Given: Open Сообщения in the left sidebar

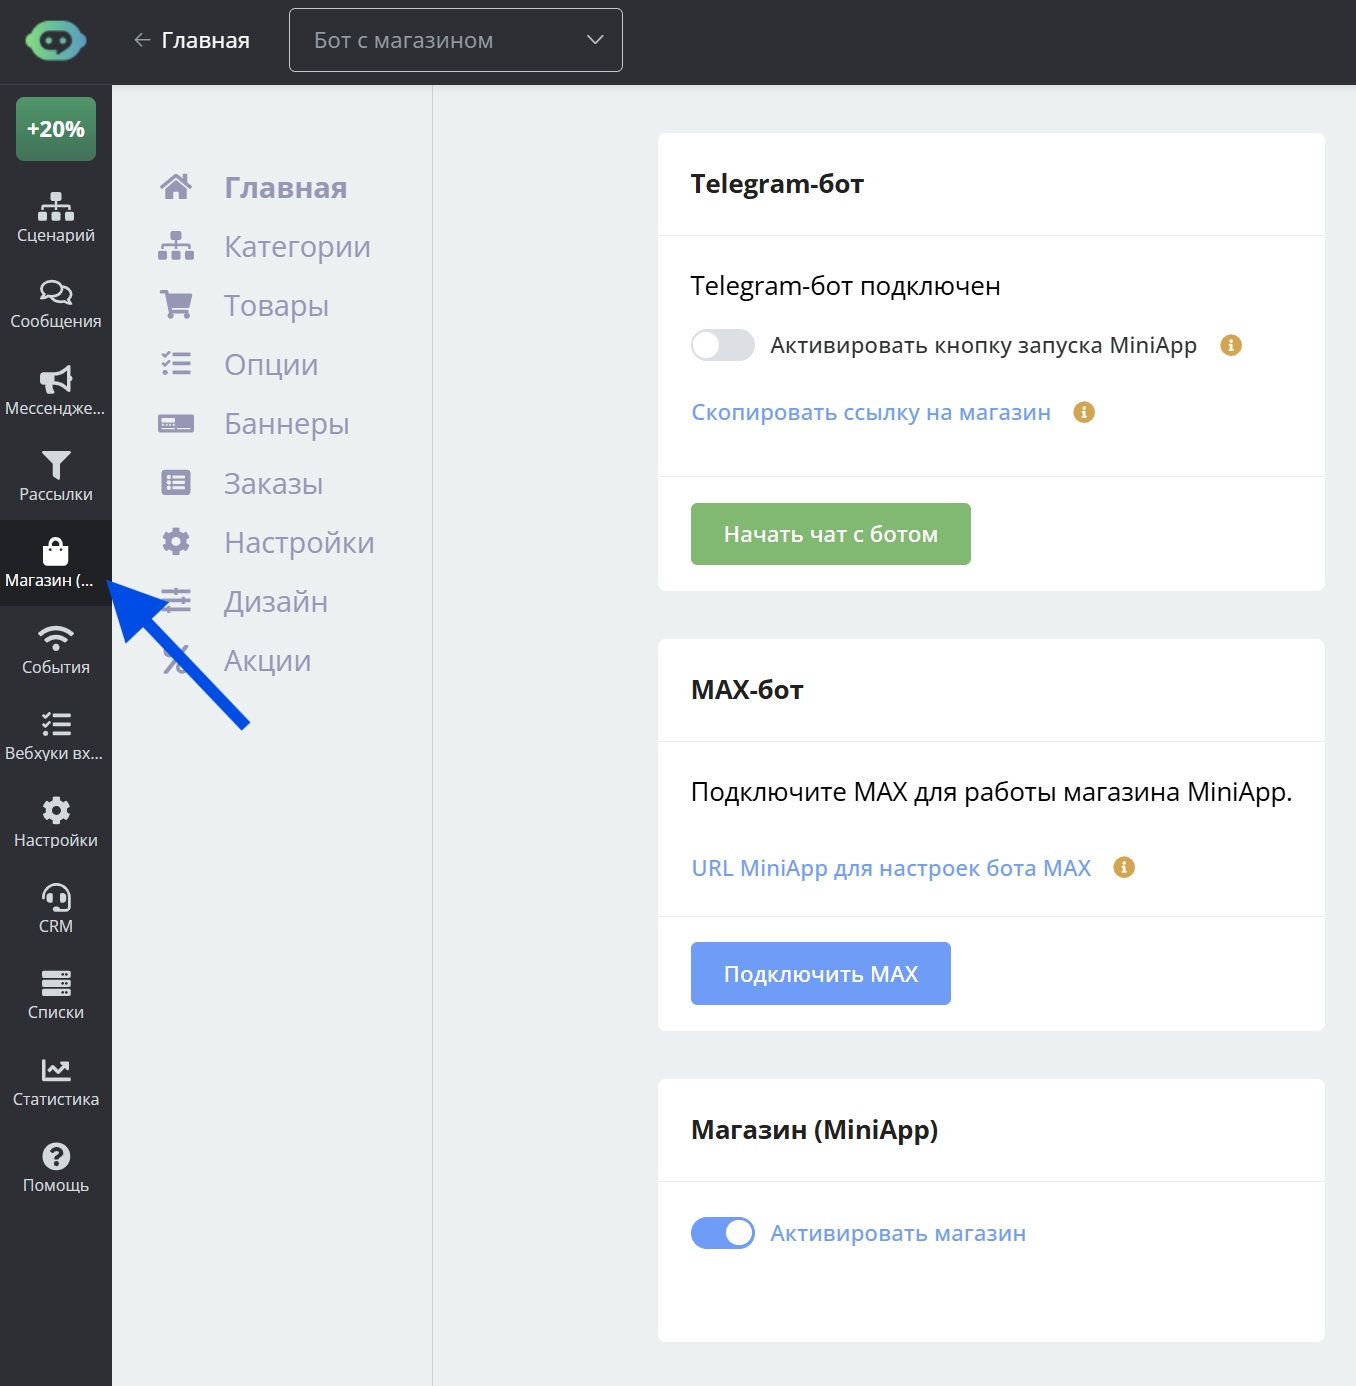Looking at the screenshot, I should (56, 303).
